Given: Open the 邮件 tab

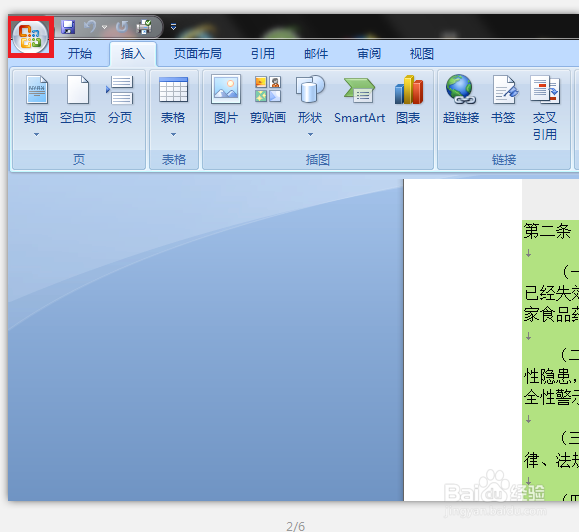Looking at the screenshot, I should pyautogui.click(x=316, y=54).
